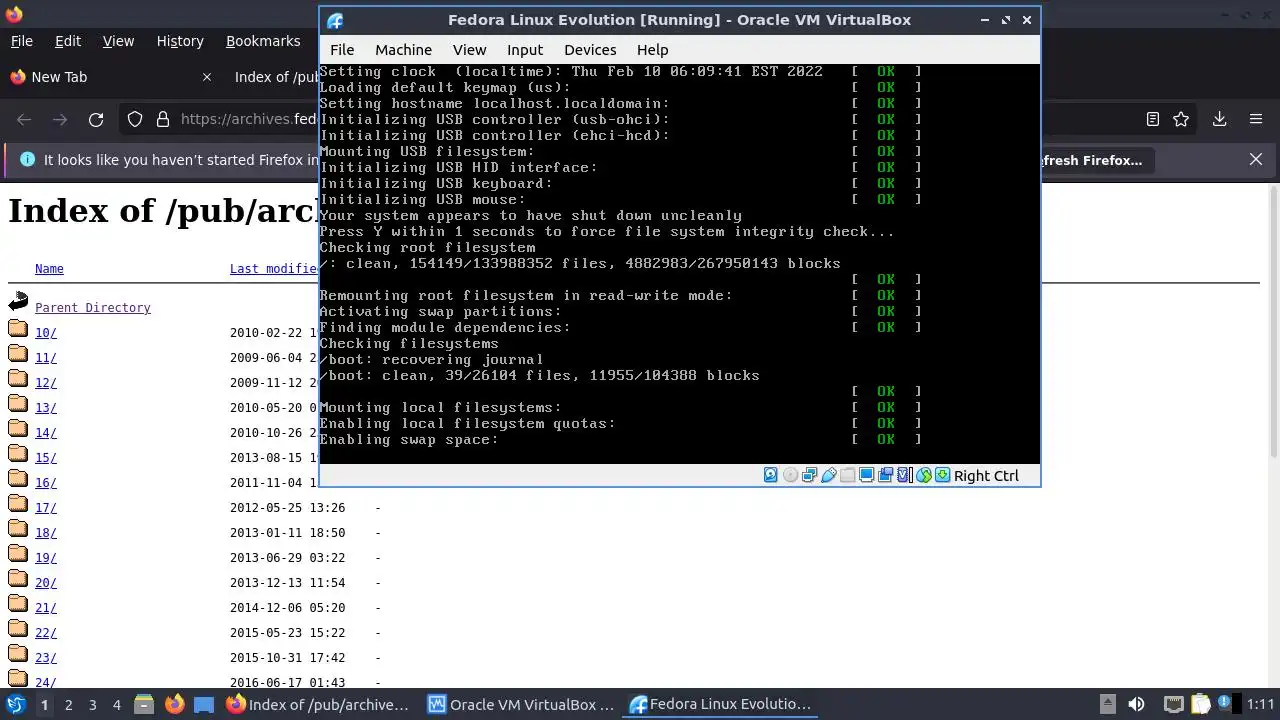Open the Parent Directory link
Viewport: 1280px width, 720px height.
[93, 308]
